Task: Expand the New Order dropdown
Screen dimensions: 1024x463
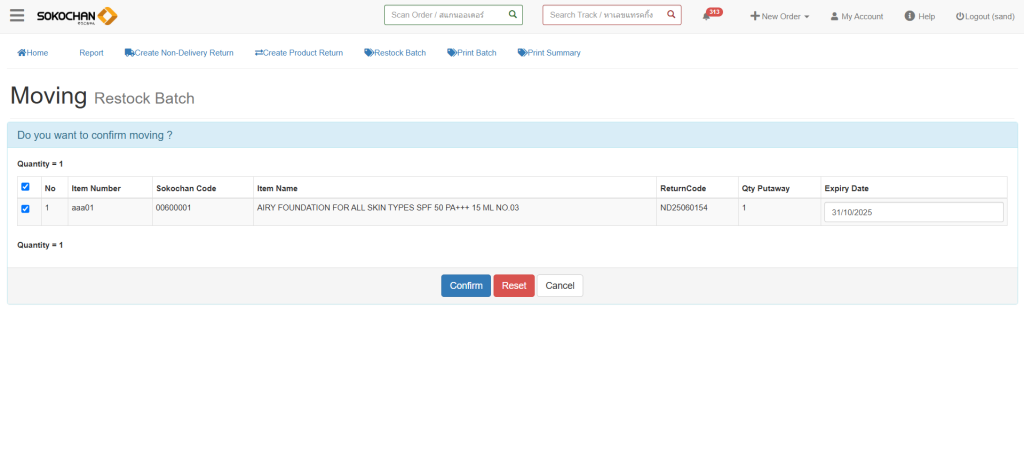Action: point(780,16)
